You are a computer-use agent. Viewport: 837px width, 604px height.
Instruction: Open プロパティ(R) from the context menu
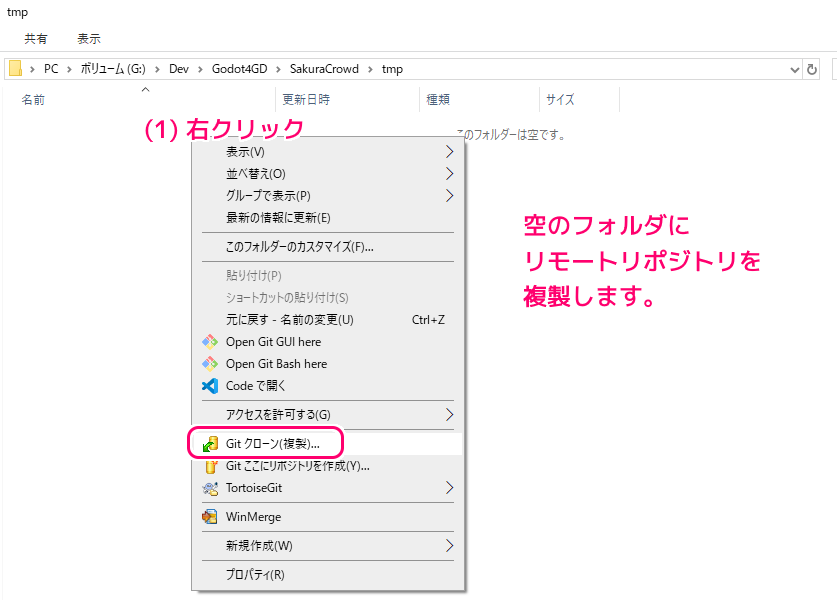point(255,575)
